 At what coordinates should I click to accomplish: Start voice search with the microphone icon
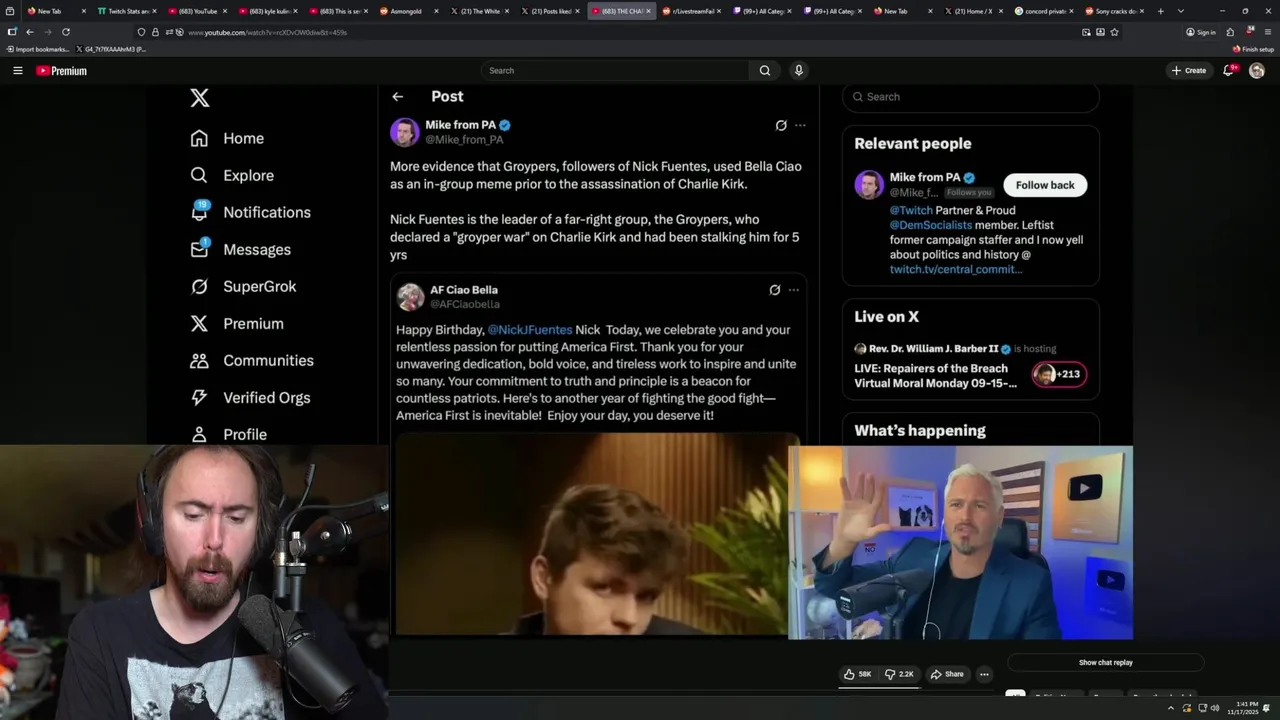pos(798,70)
